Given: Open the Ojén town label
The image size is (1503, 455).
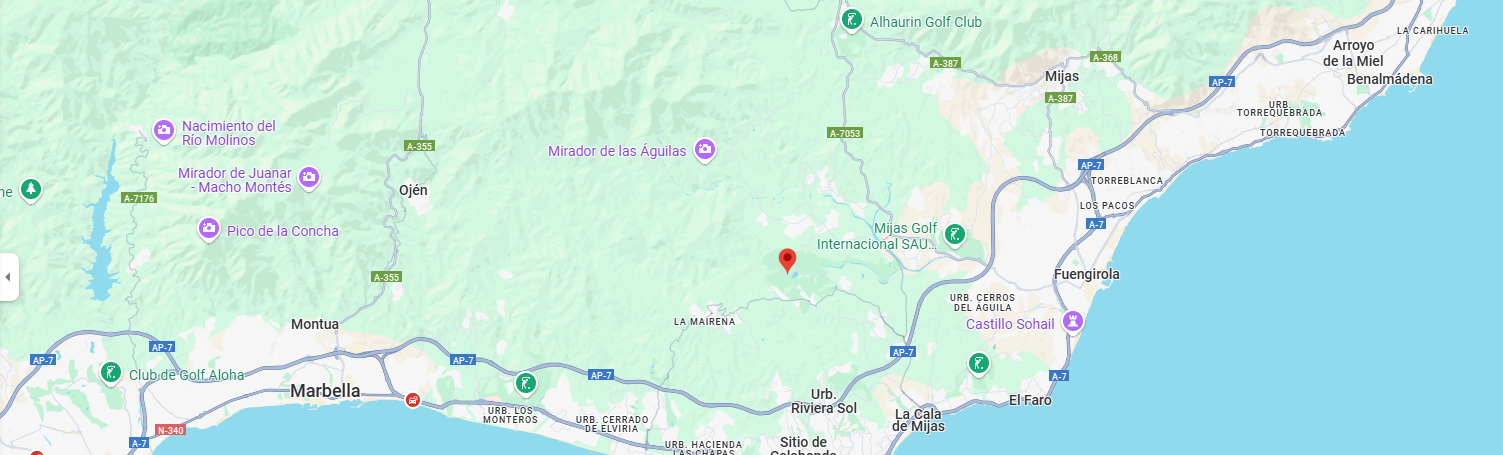Looking at the screenshot, I should [413, 190].
